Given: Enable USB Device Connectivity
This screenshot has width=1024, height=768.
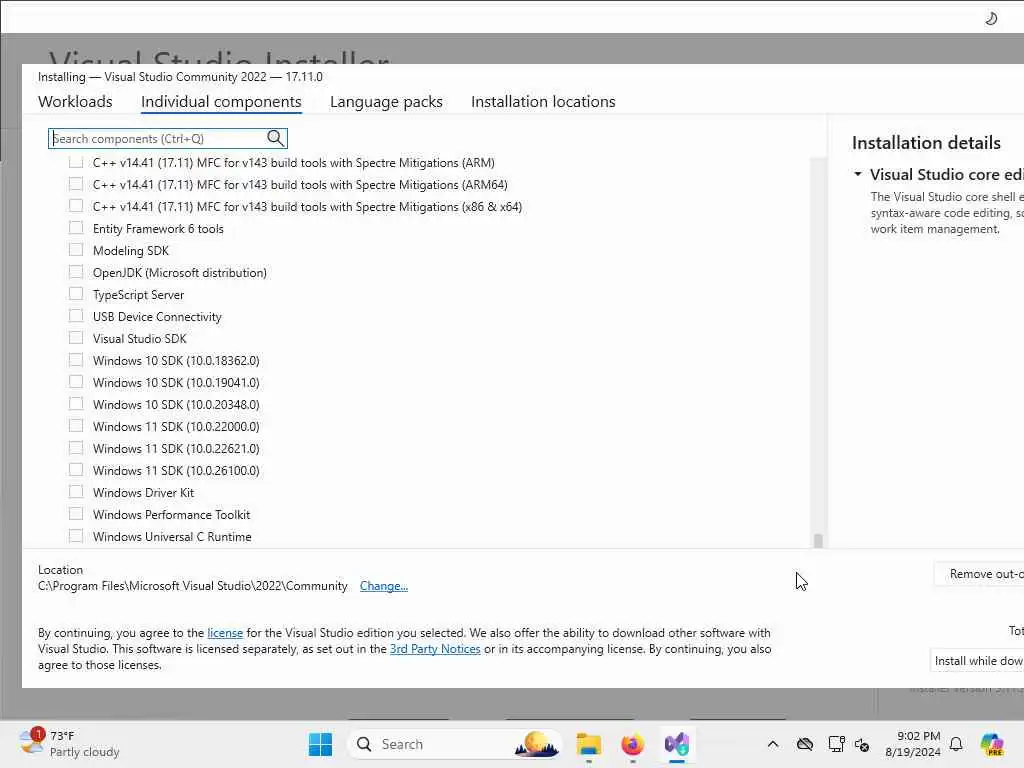Looking at the screenshot, I should tap(76, 316).
